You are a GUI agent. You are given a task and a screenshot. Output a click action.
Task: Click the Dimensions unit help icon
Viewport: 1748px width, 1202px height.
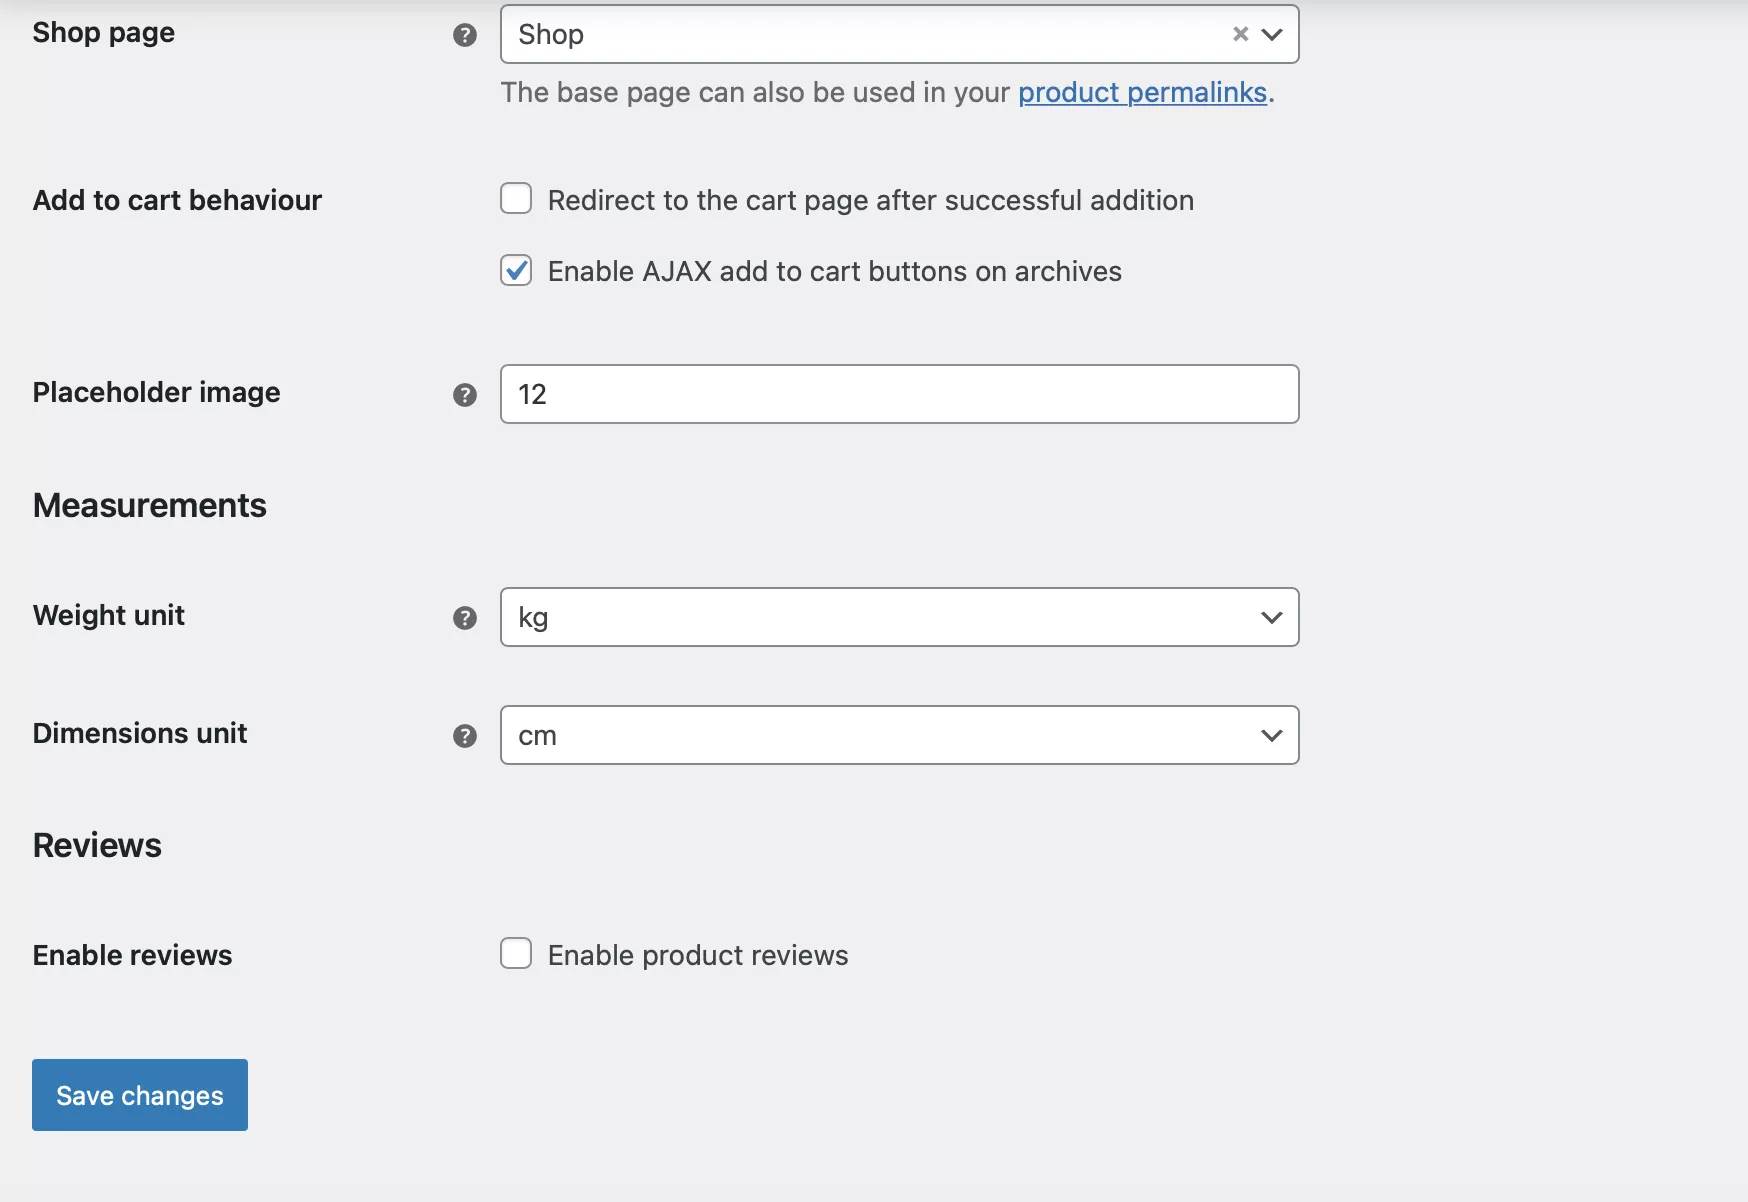(x=465, y=736)
